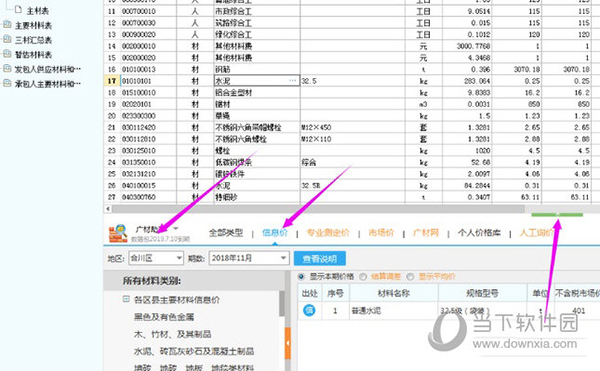Select the 发包人供应材料 report icon
This screenshot has height=371, width=600.
[x=7, y=69]
